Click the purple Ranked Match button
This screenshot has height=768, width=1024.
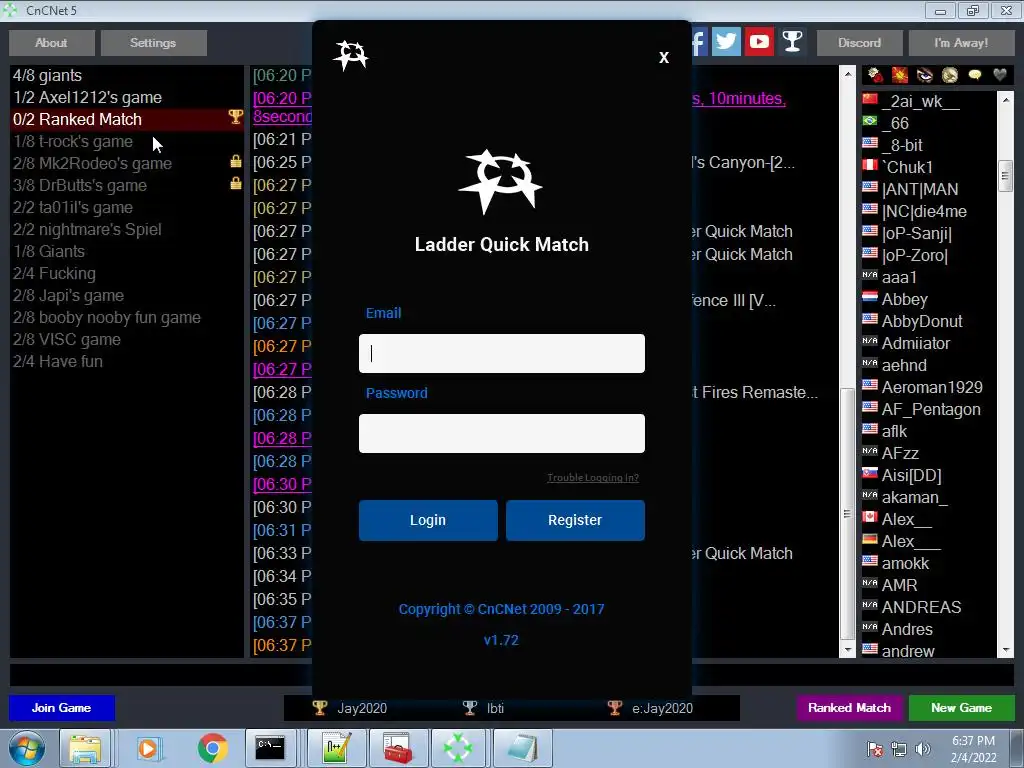point(850,708)
